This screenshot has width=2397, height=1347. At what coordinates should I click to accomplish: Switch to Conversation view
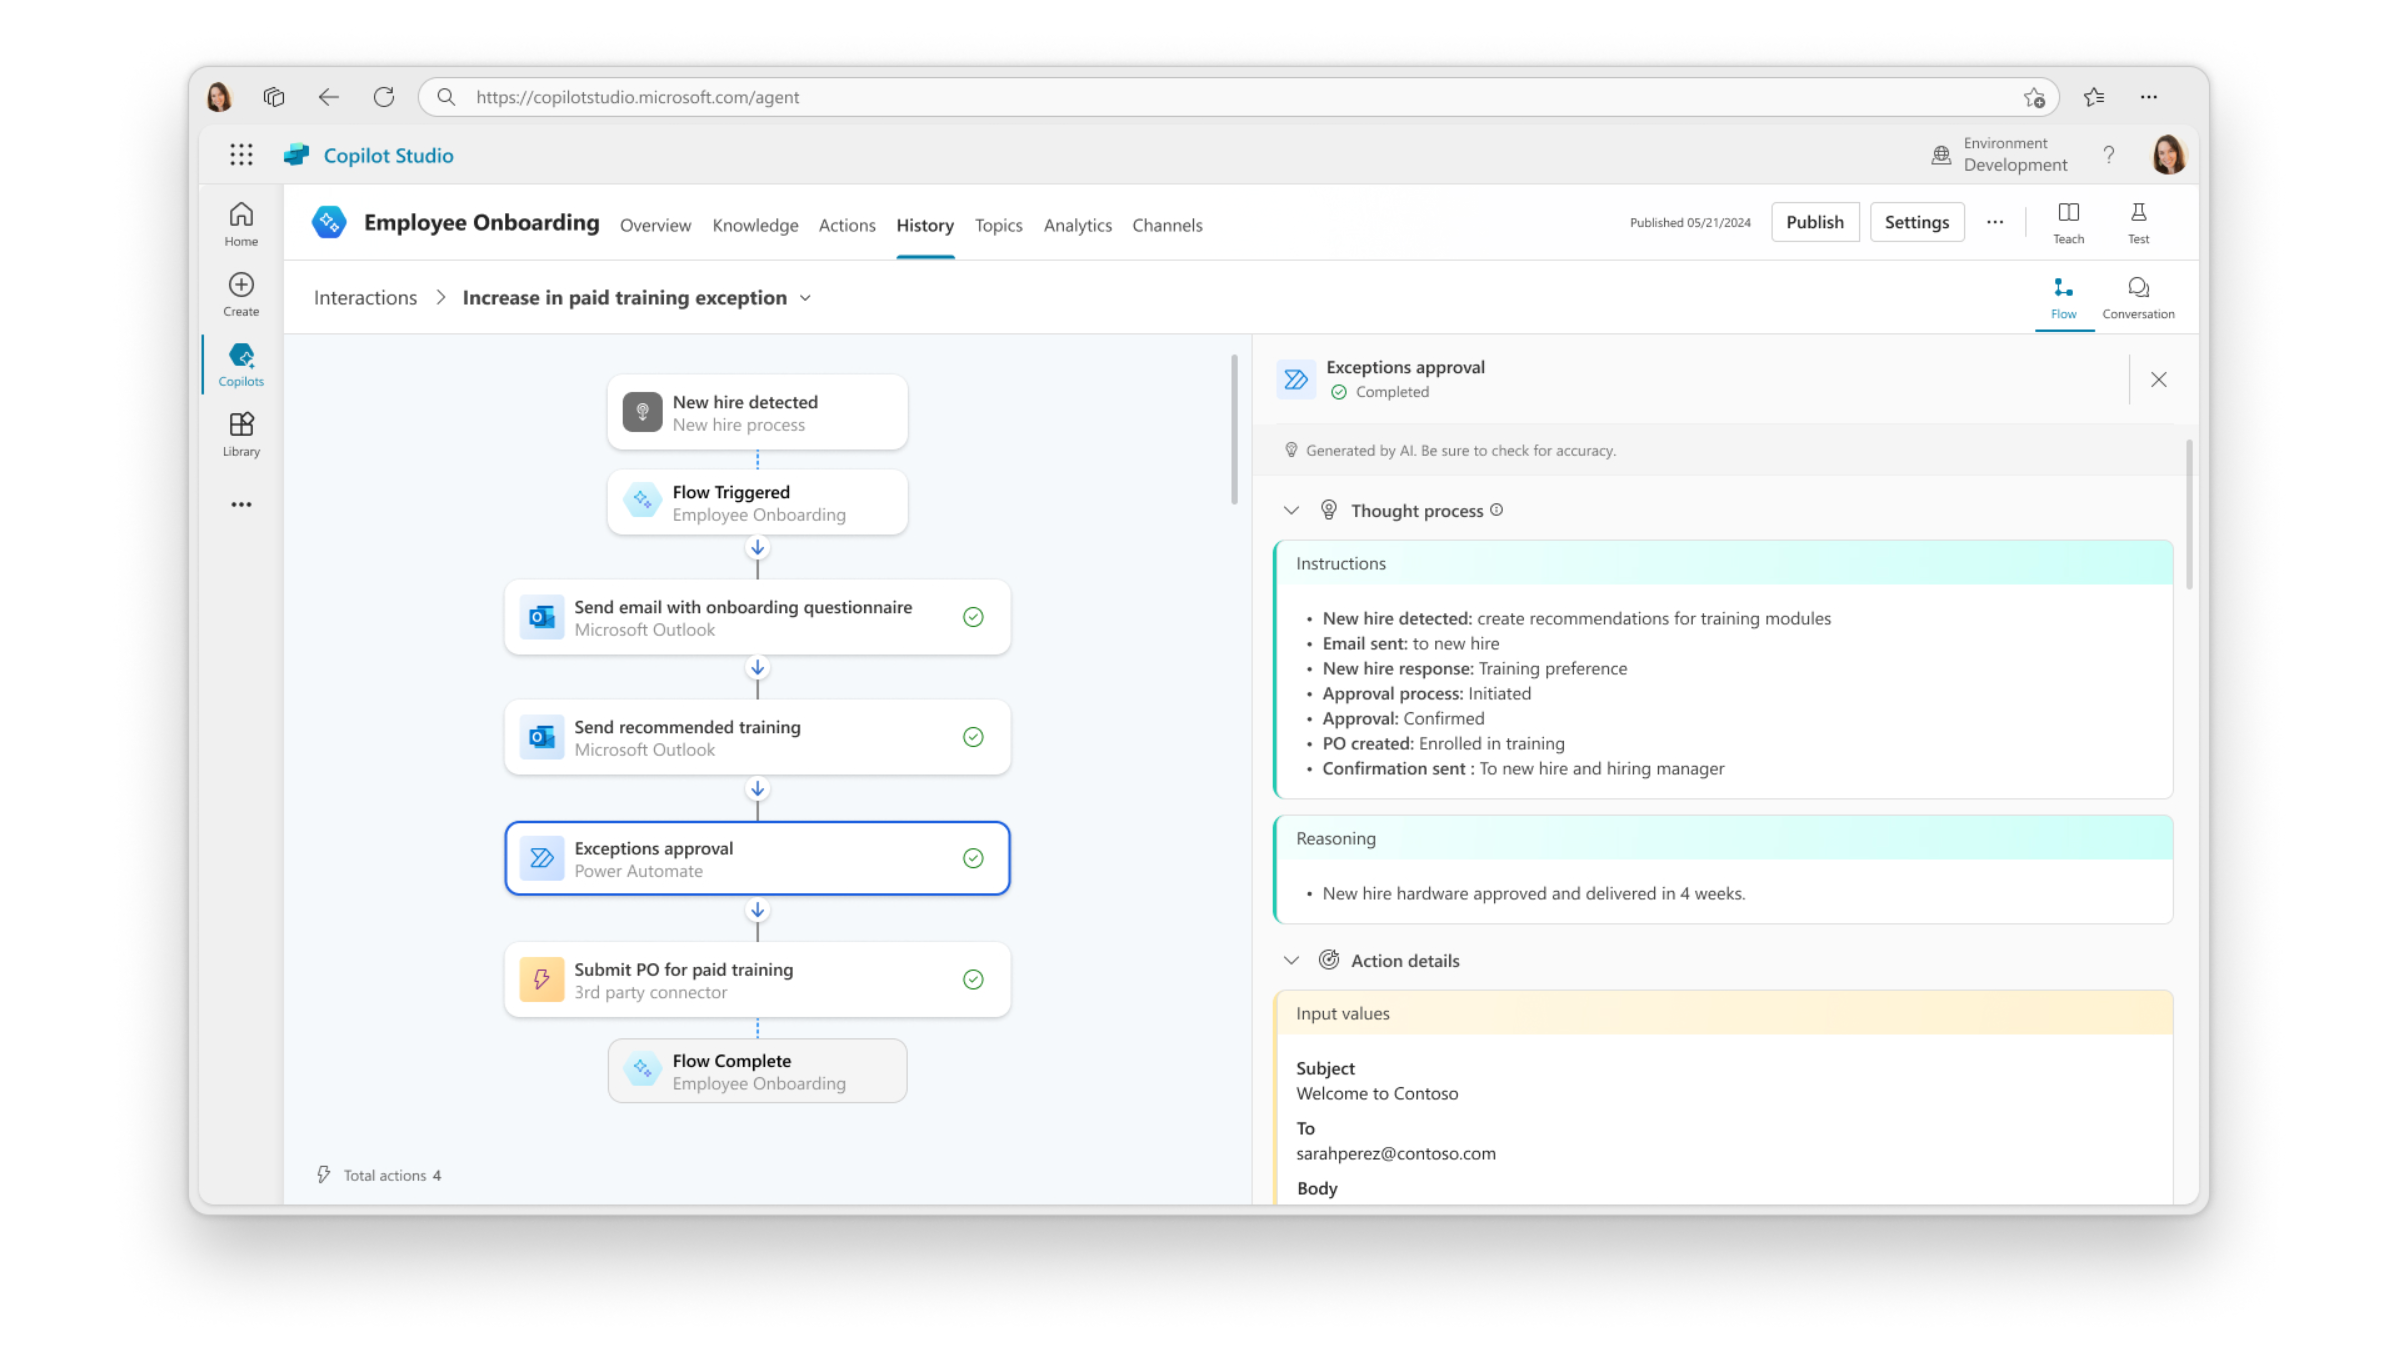pyautogui.click(x=2138, y=298)
